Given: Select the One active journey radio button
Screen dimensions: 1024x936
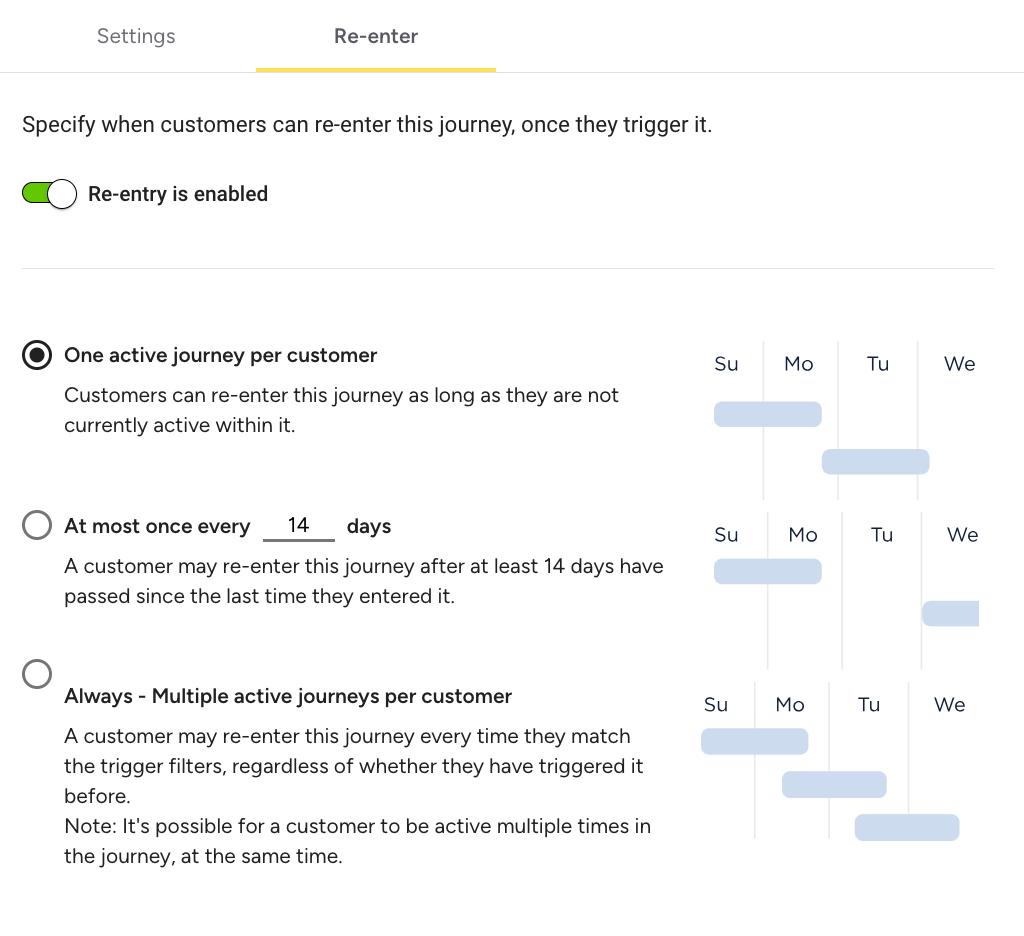Looking at the screenshot, I should click(x=37, y=355).
